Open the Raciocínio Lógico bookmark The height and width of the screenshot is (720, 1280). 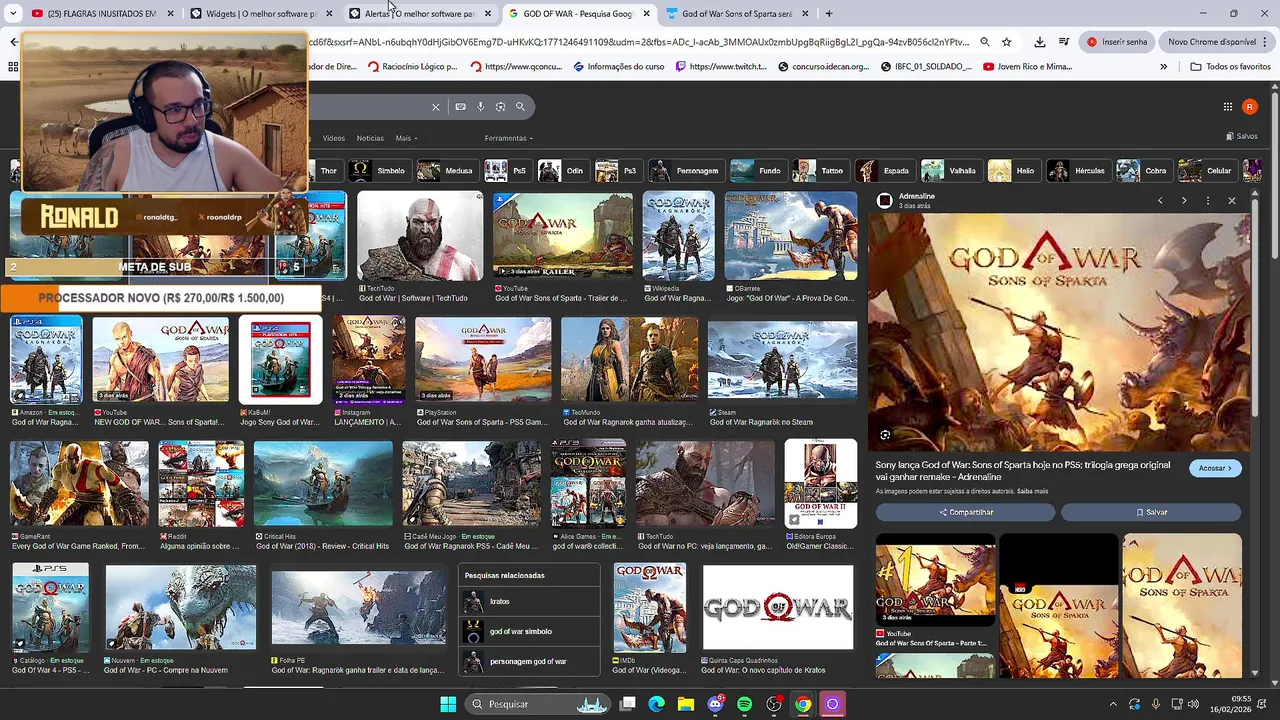[412, 67]
